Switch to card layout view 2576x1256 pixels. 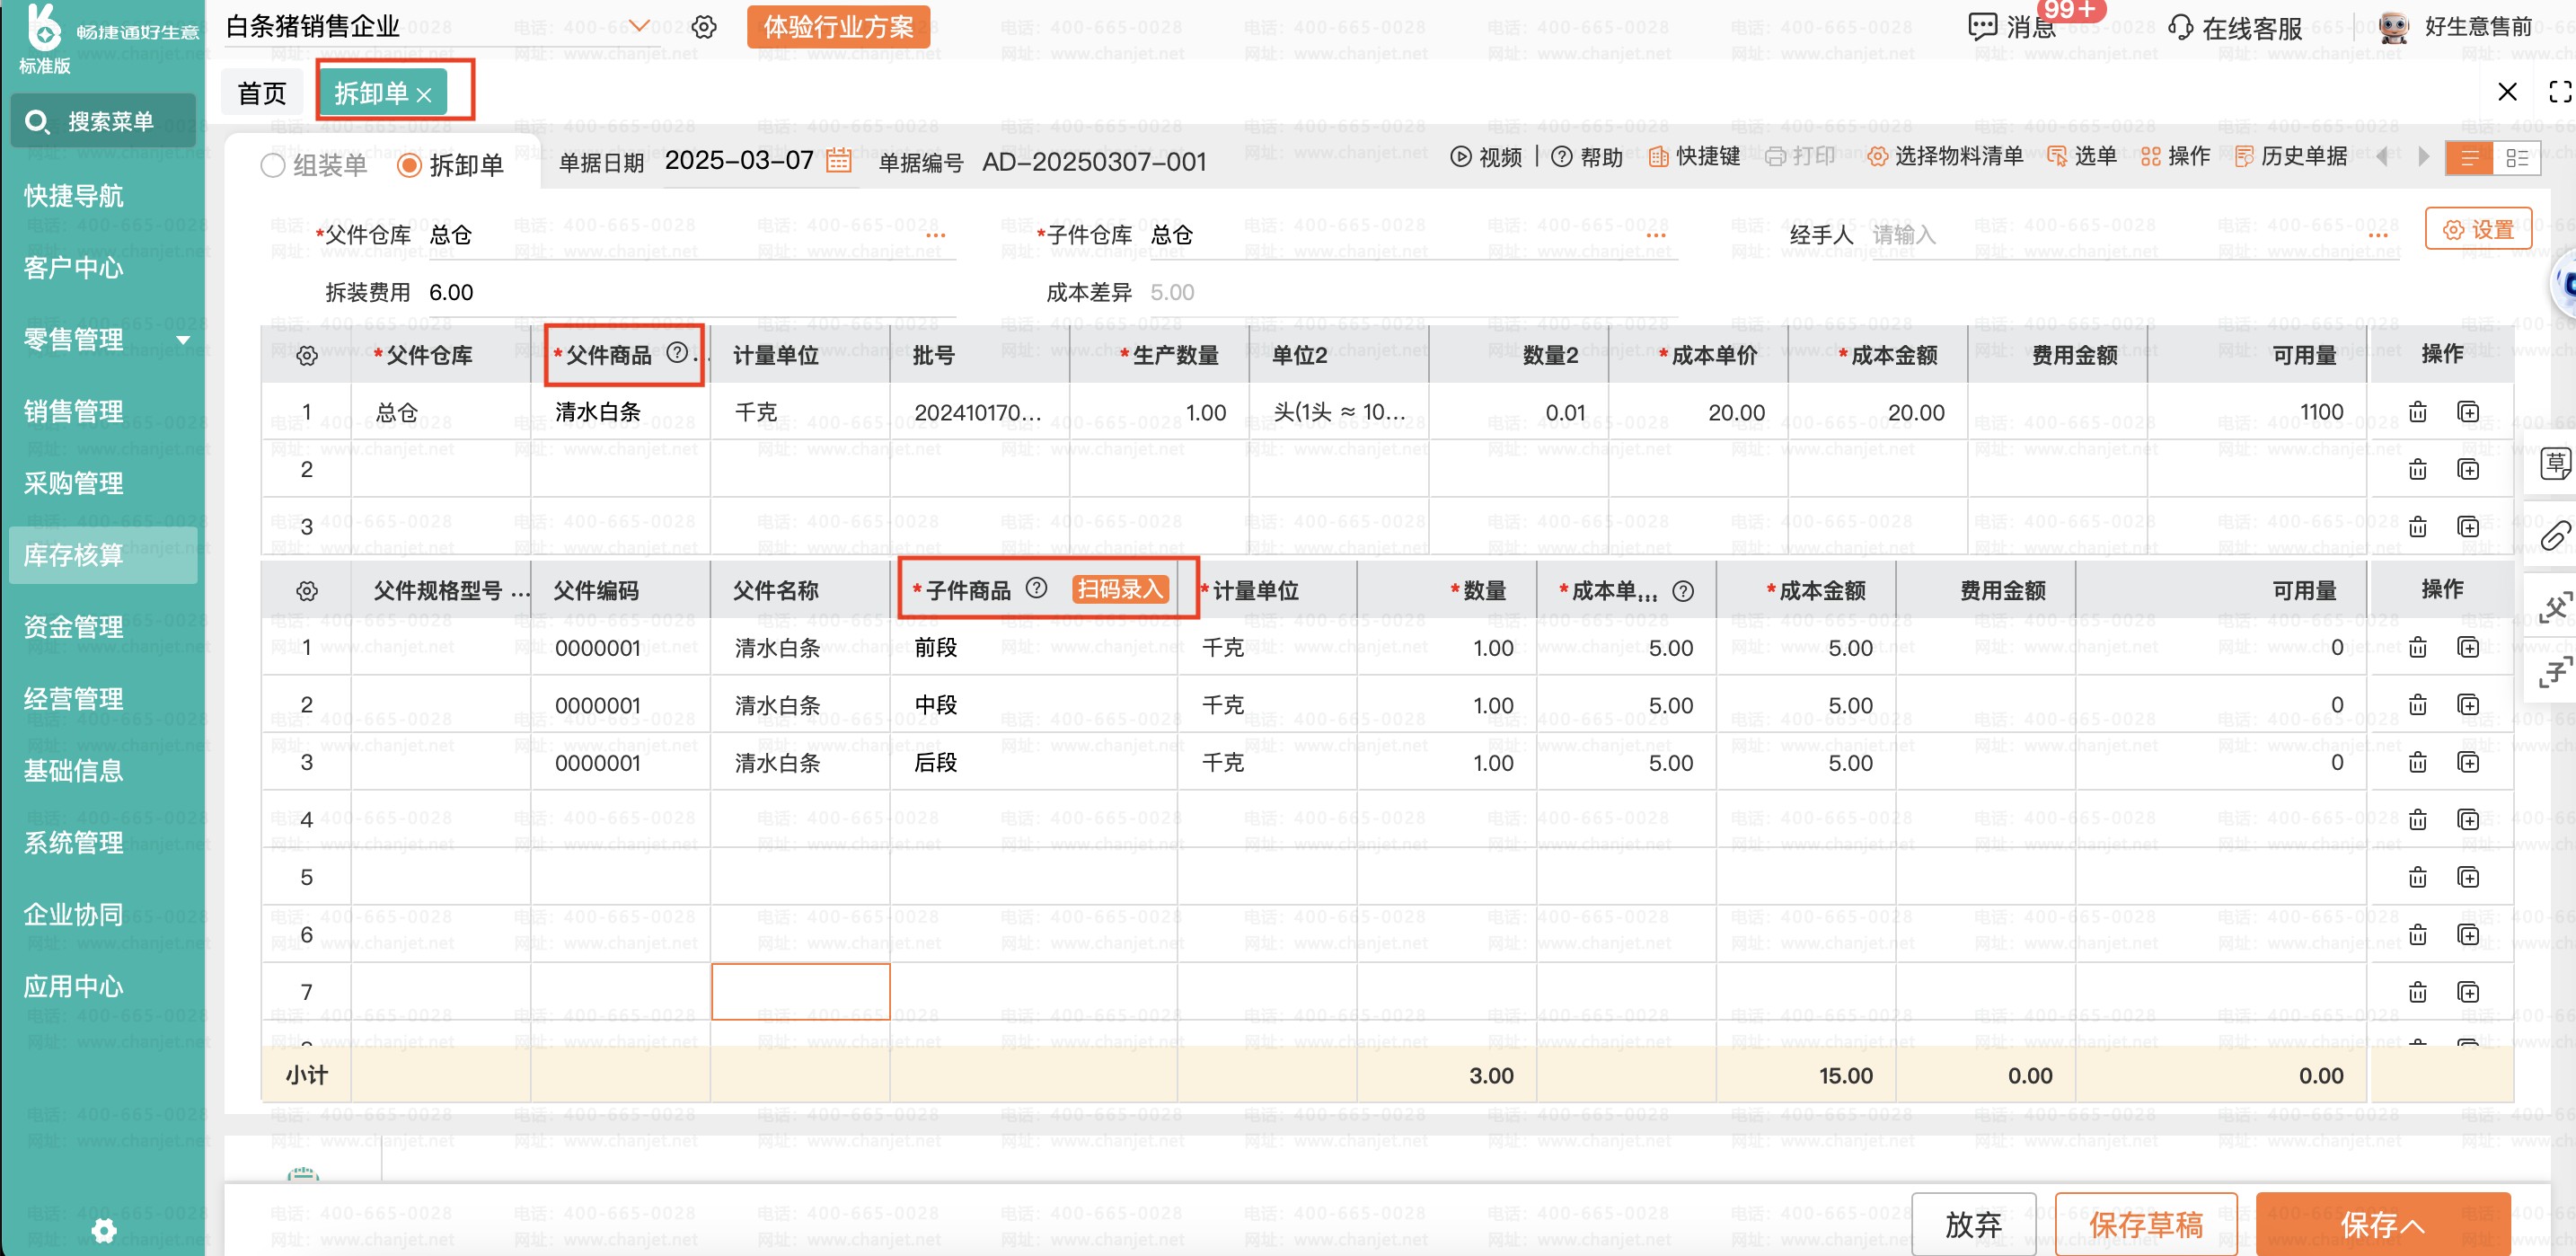2517,158
